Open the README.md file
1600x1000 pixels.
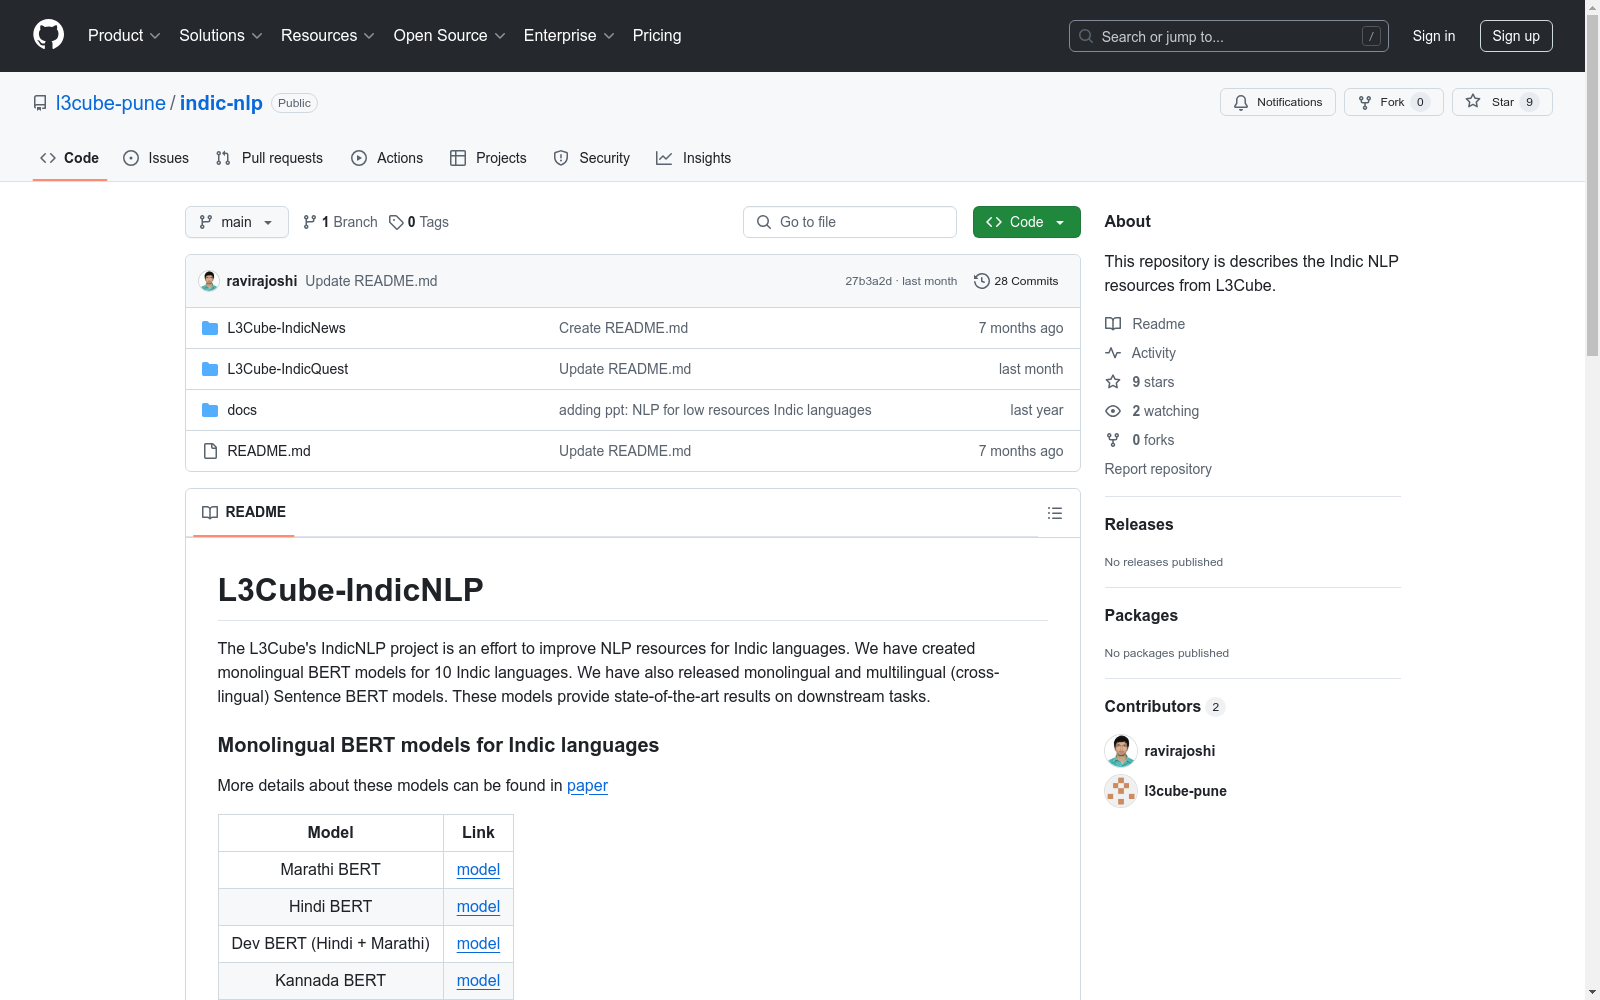[x=269, y=451]
